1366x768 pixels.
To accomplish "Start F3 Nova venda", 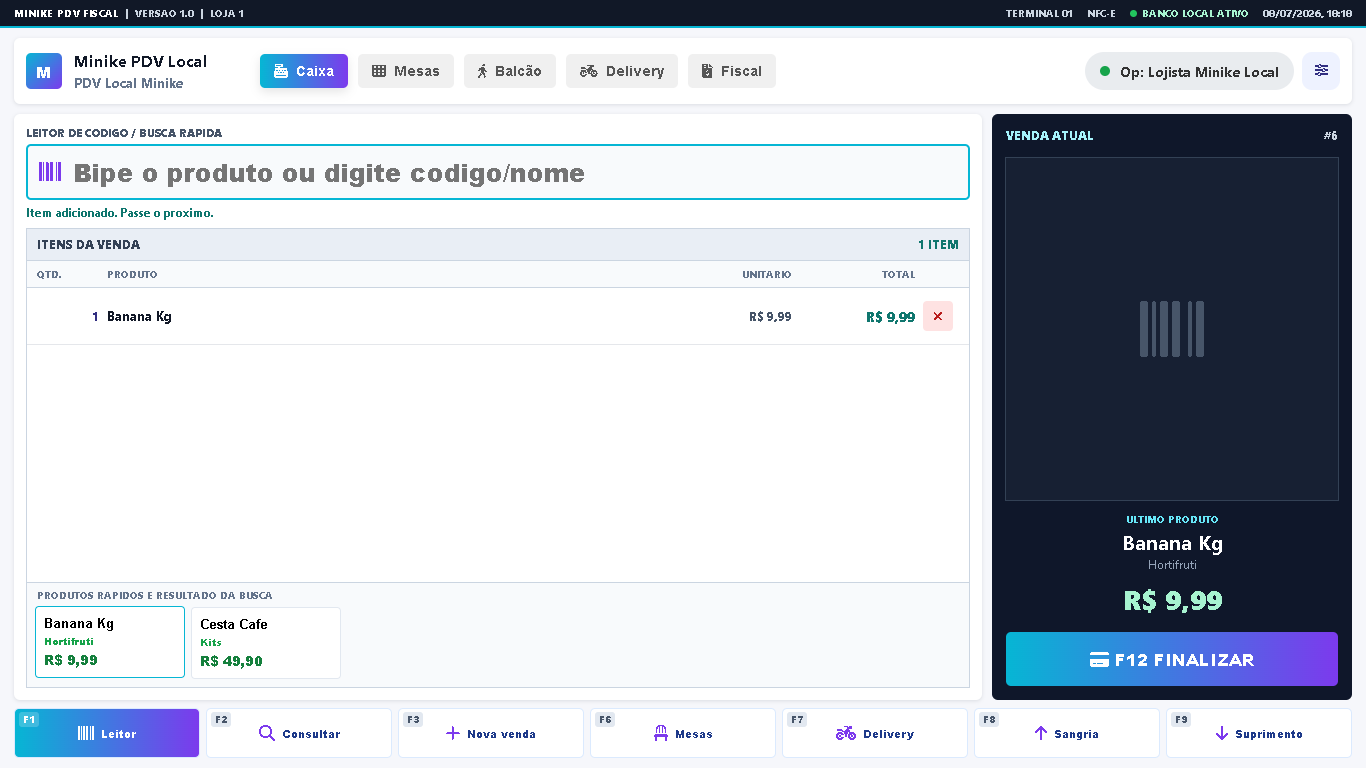I will [x=491, y=733].
